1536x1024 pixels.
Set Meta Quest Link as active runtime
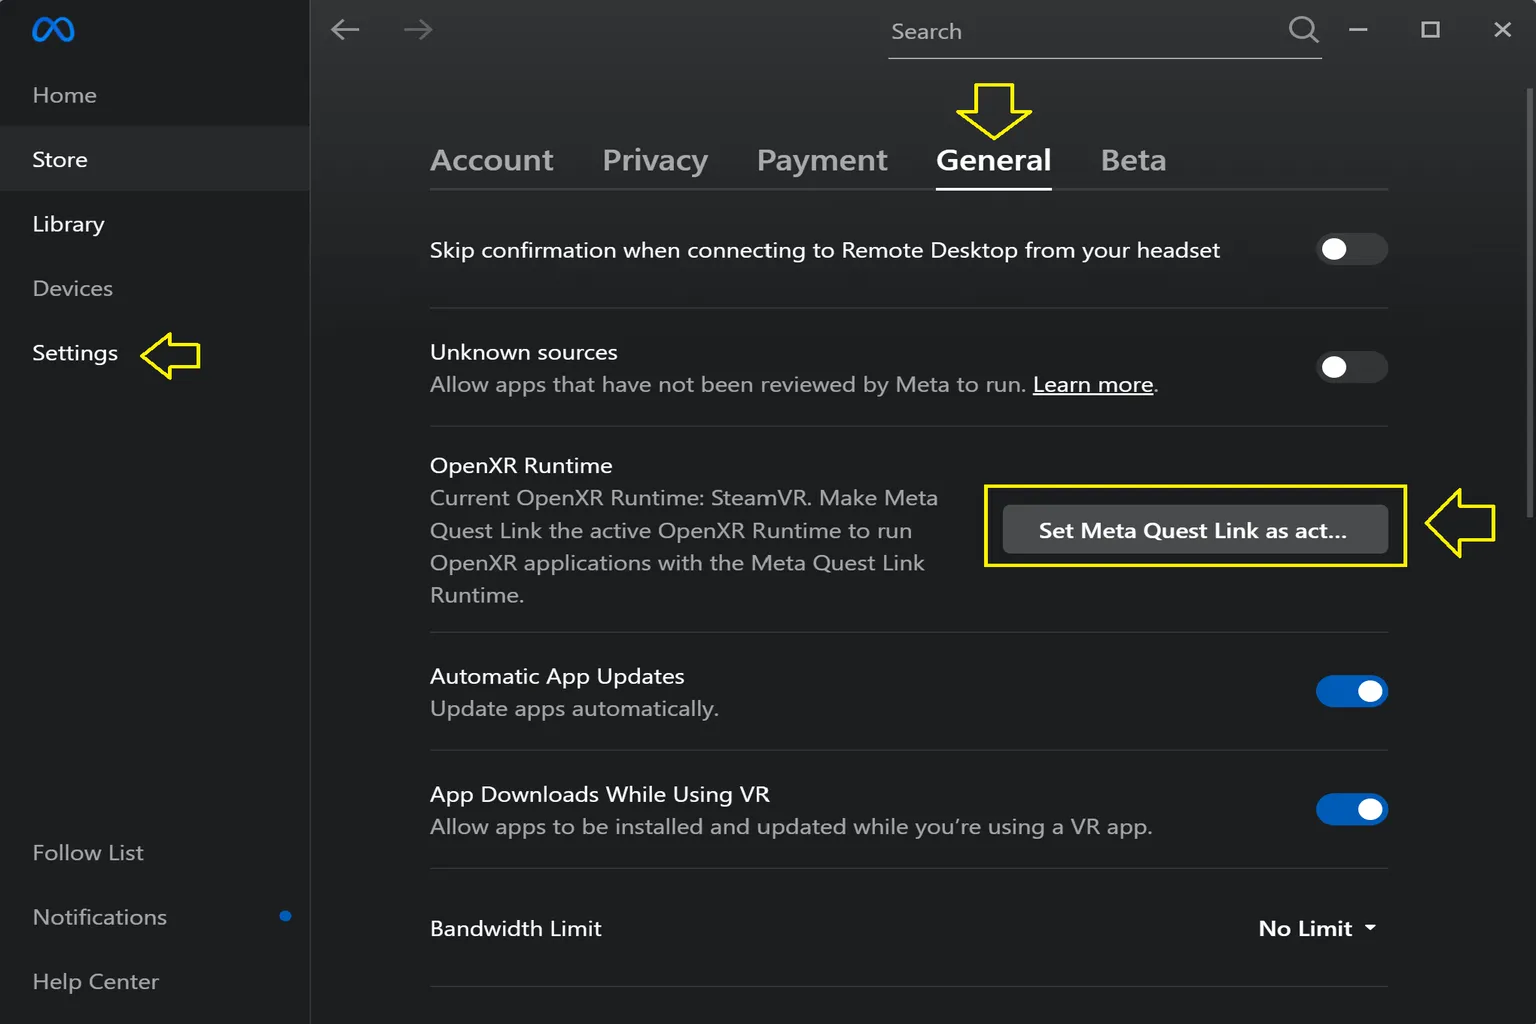1194,530
